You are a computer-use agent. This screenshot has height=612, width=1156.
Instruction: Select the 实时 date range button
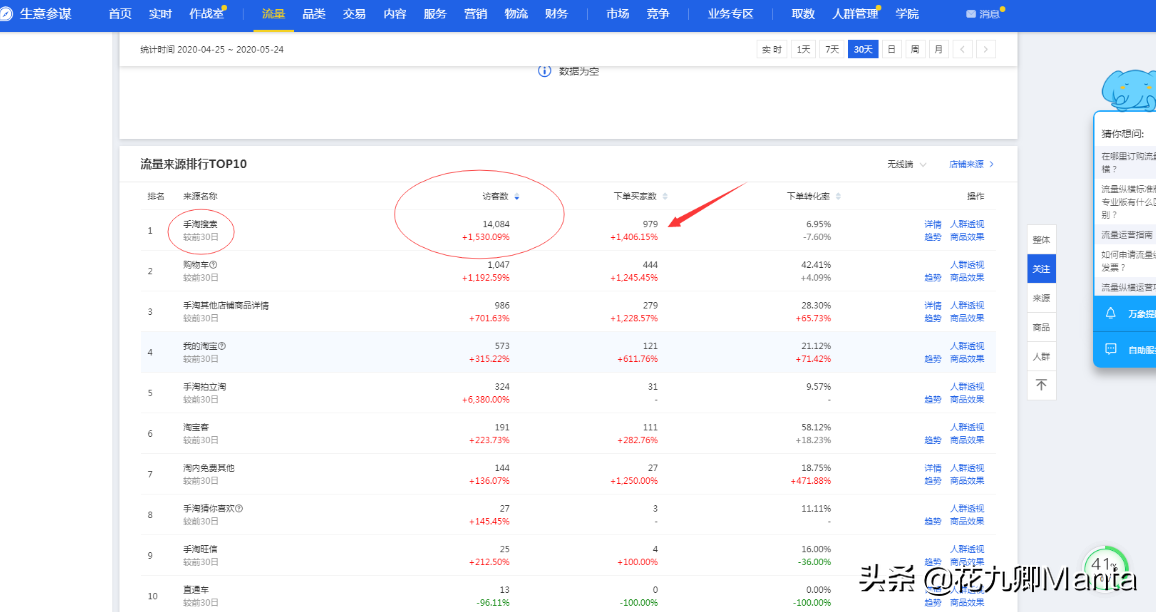click(772, 49)
